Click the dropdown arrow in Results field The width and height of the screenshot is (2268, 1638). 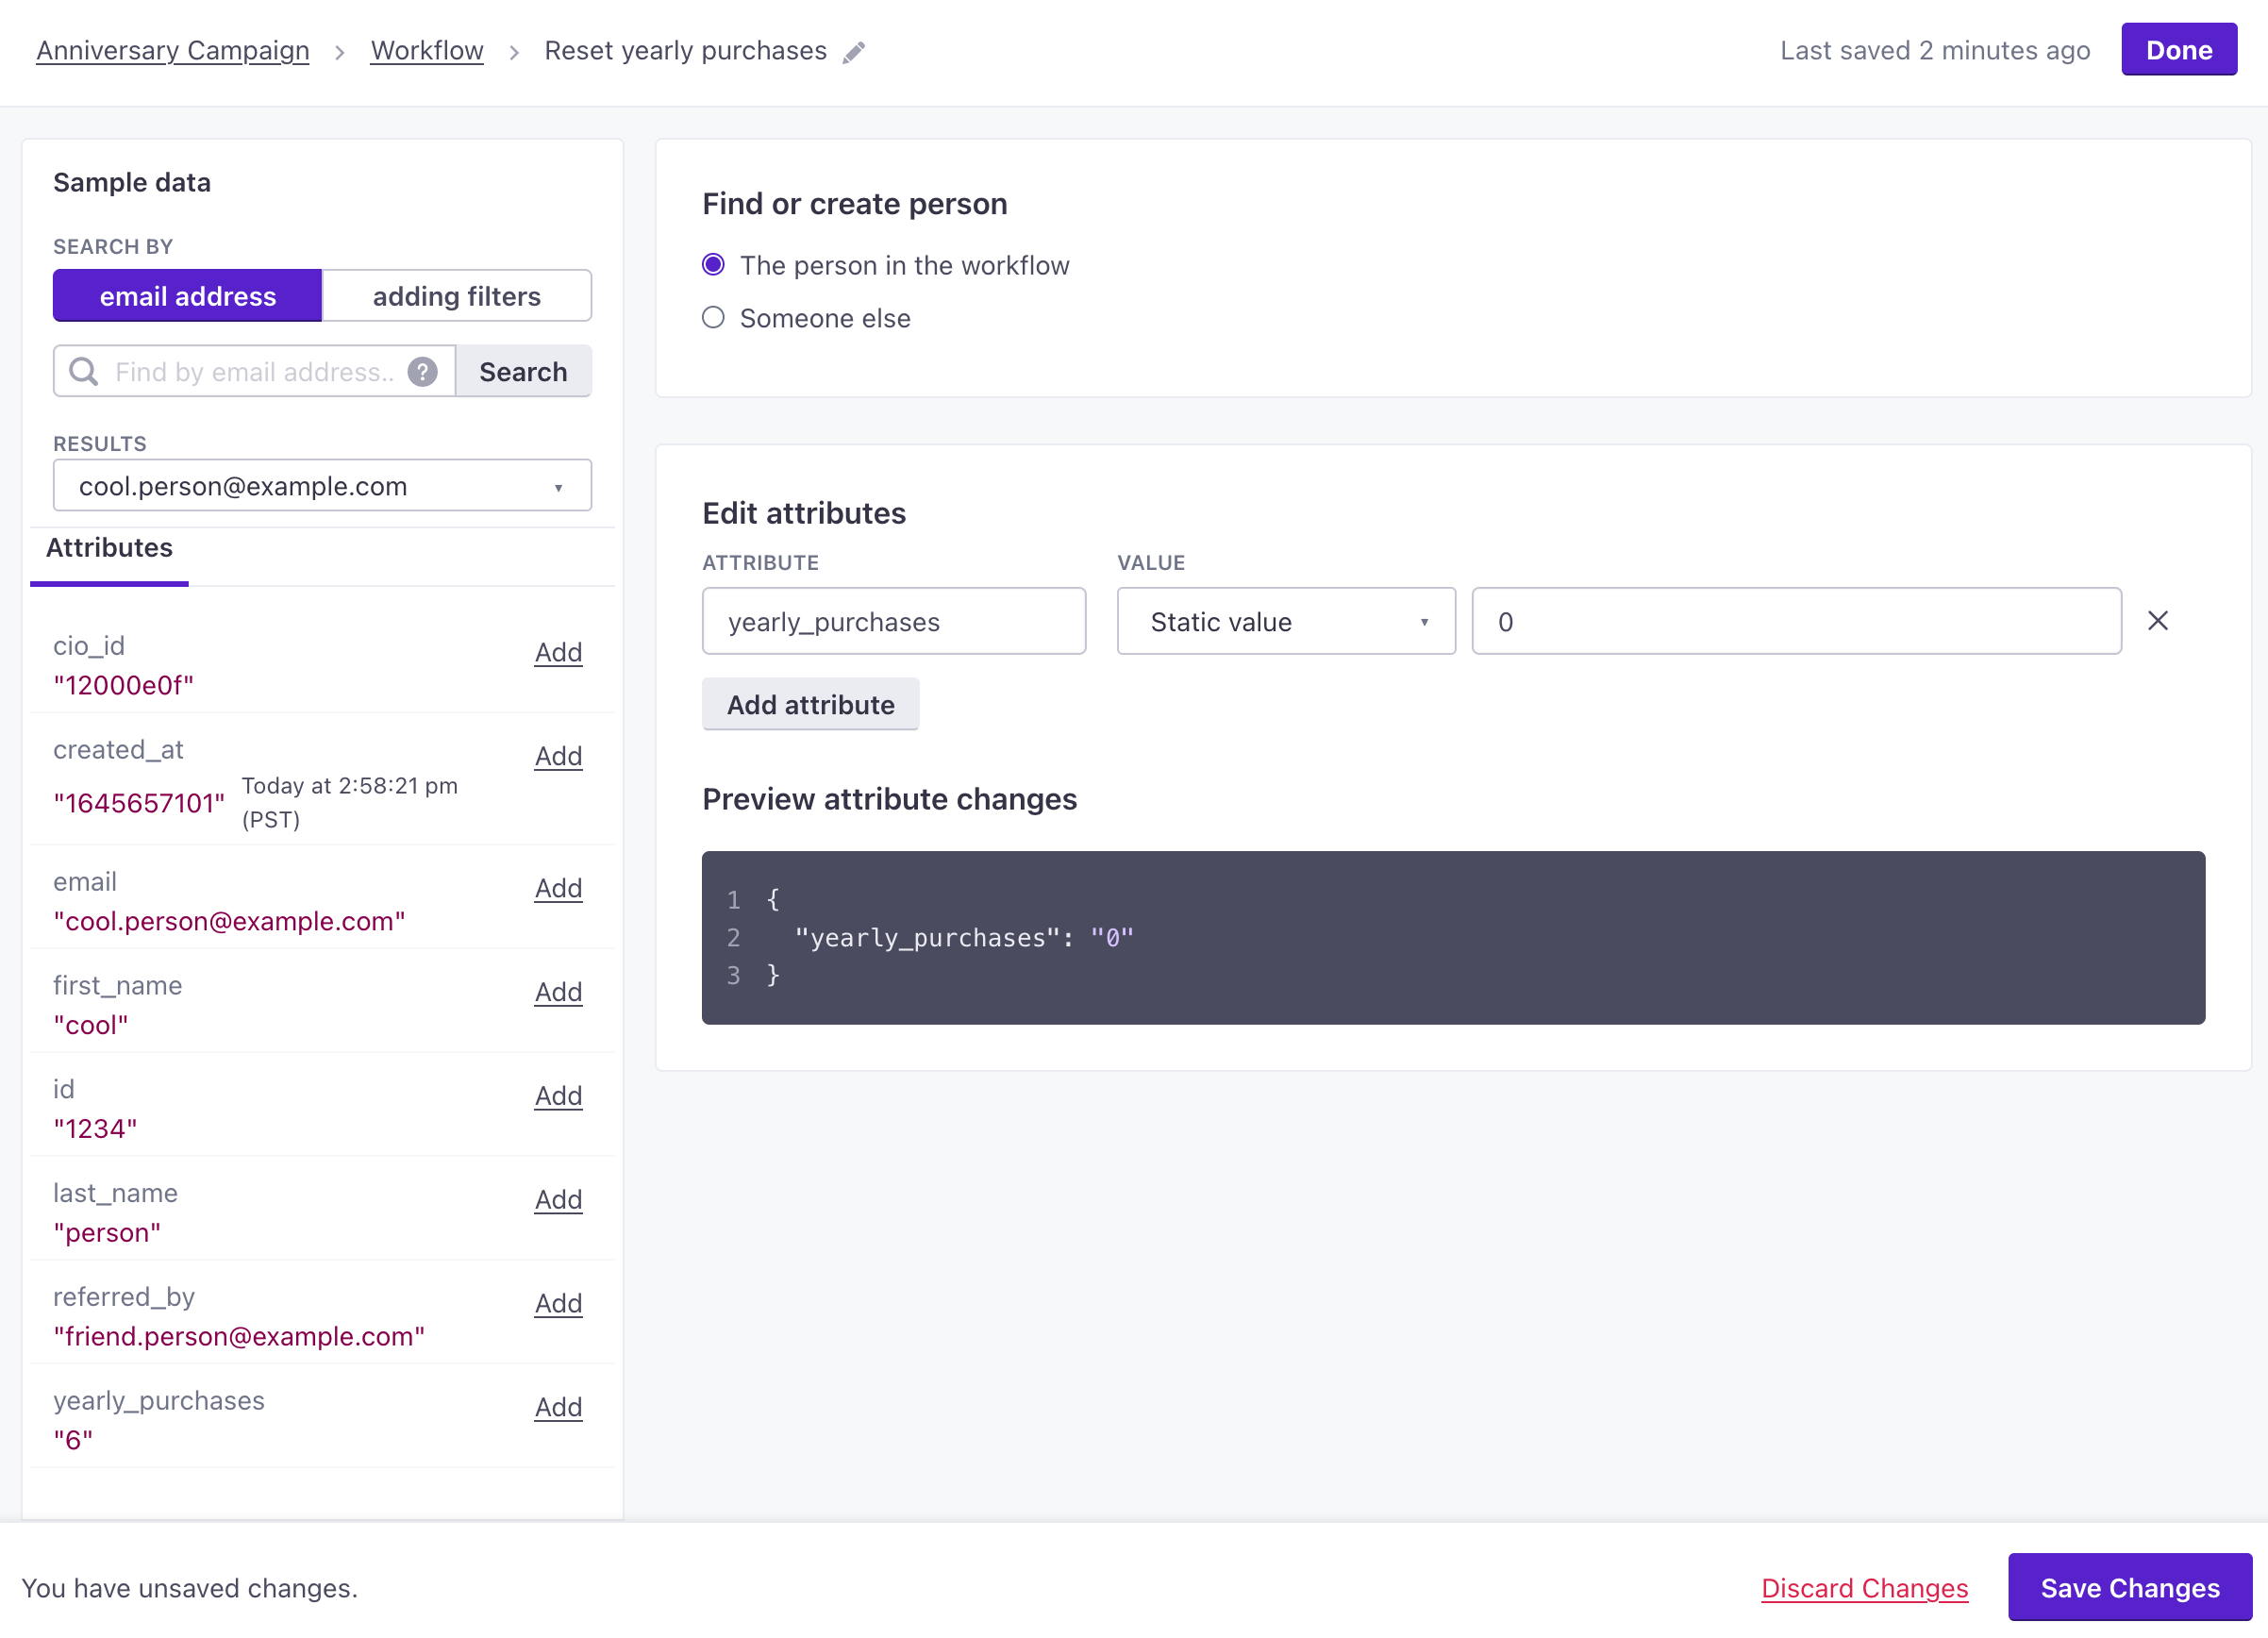561,486
